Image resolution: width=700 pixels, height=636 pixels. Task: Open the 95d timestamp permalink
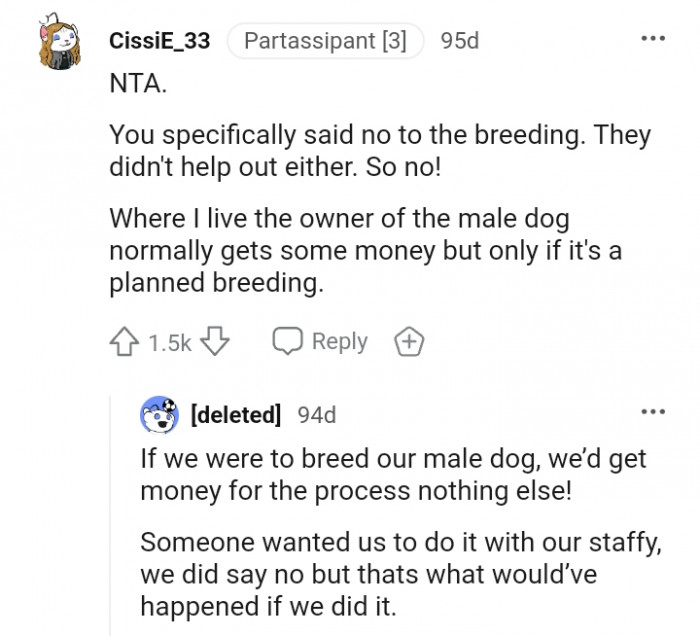(x=459, y=41)
